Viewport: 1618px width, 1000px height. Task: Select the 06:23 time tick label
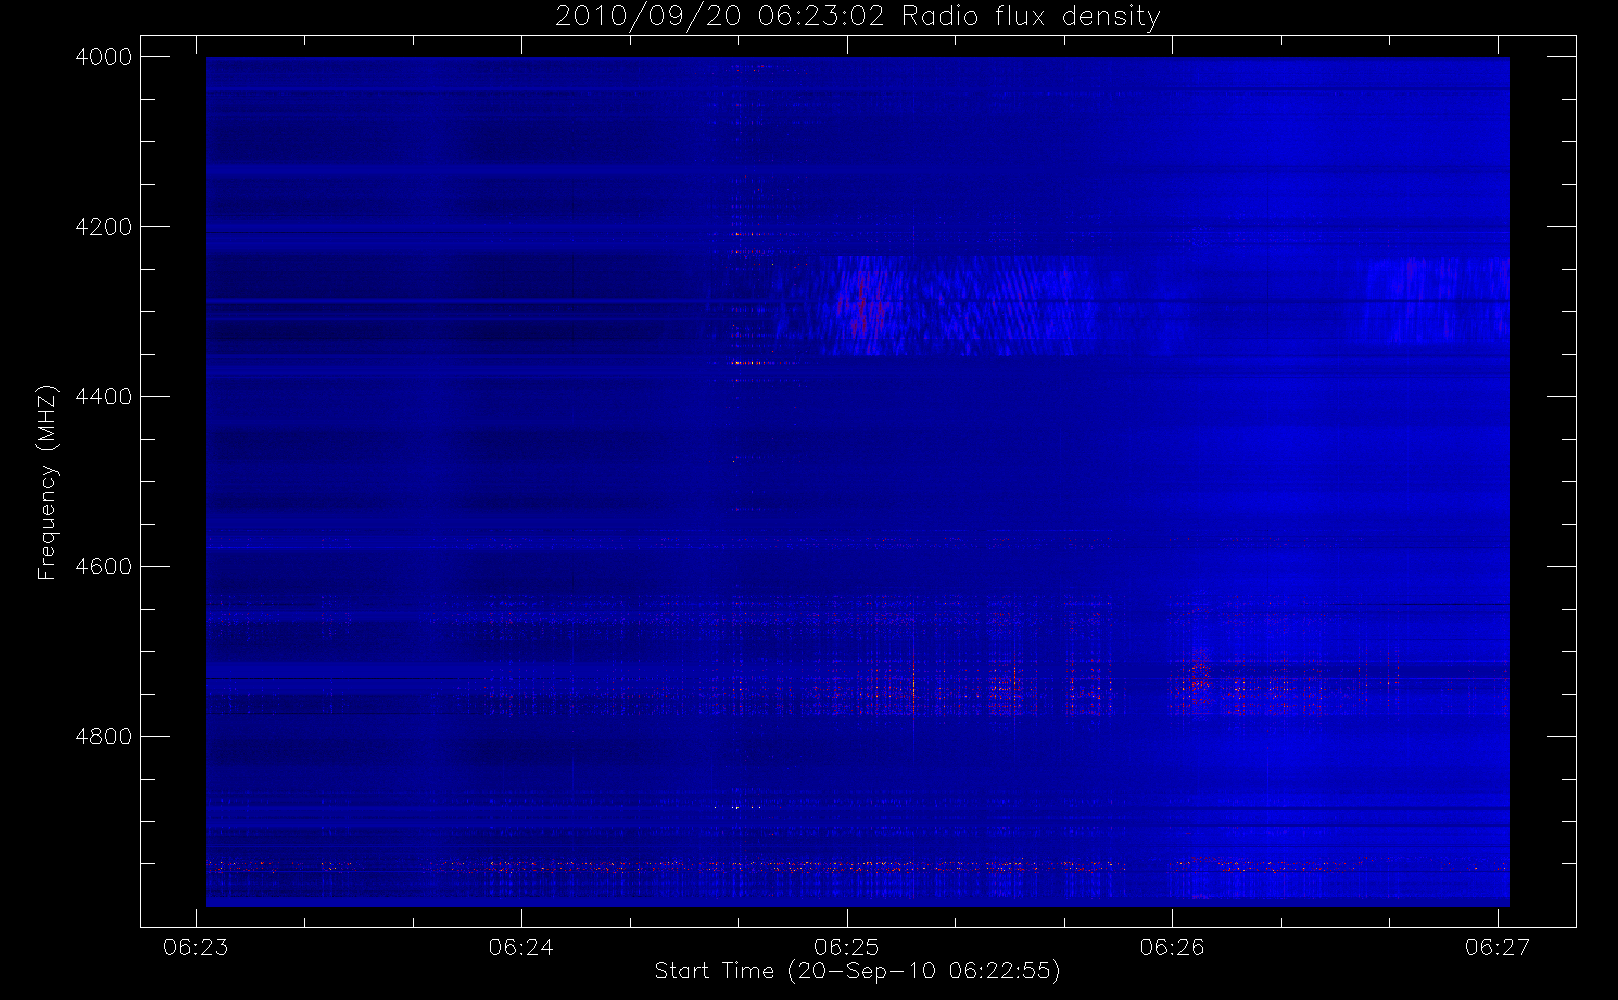pyautogui.click(x=196, y=947)
